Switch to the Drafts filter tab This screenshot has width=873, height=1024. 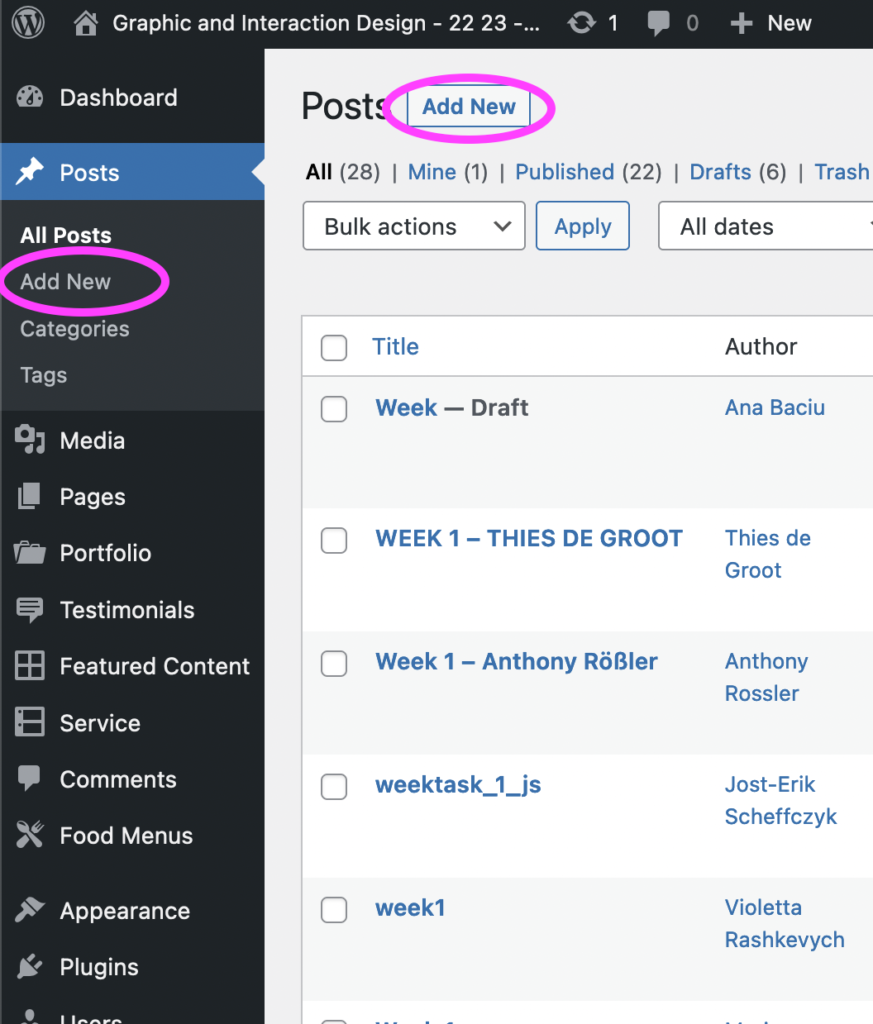point(720,172)
